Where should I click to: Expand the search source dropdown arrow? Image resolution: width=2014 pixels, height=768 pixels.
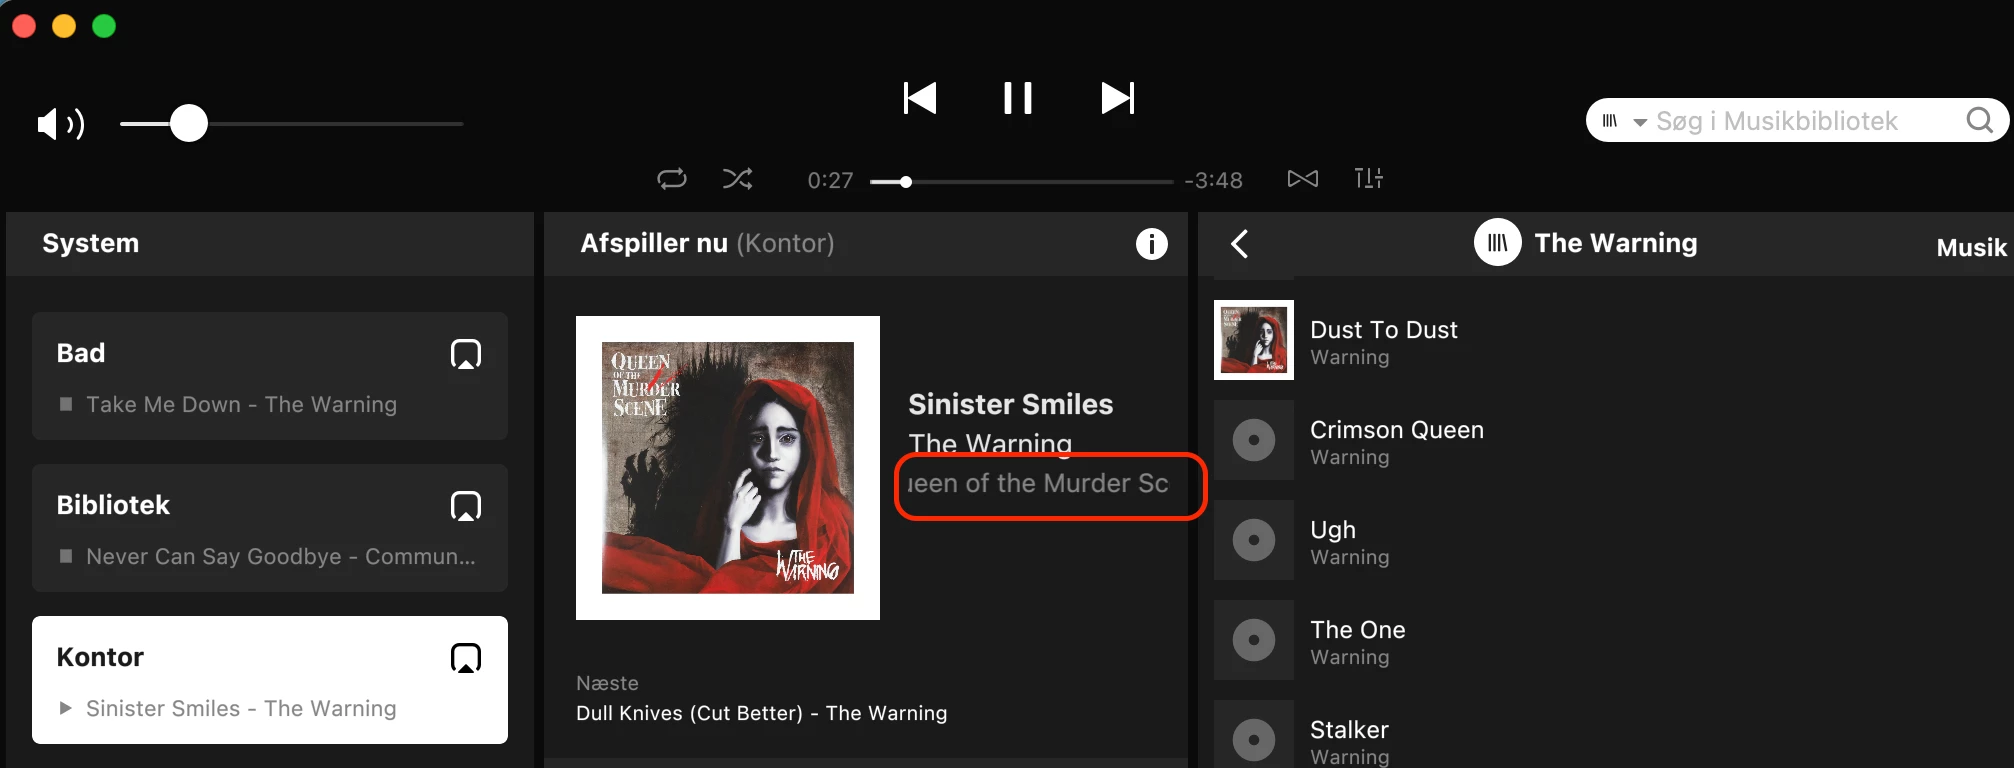(1640, 122)
